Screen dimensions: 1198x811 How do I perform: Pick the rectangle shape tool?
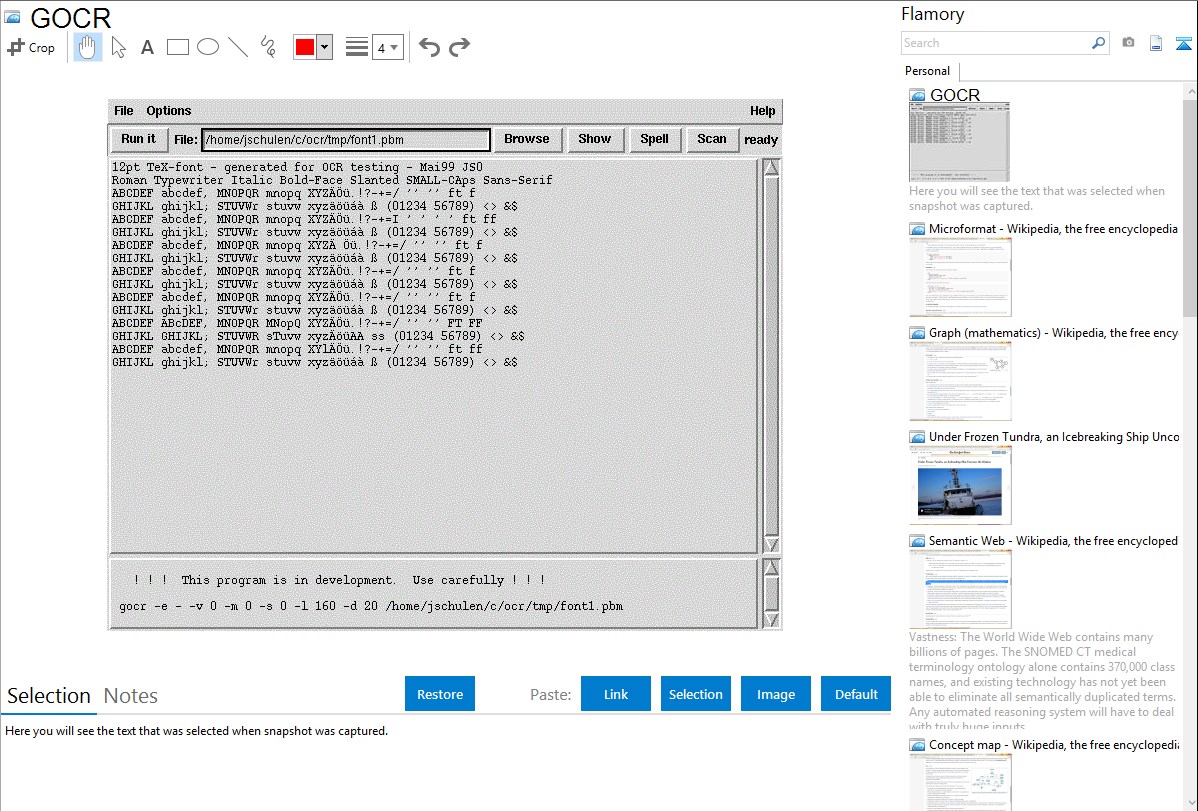[x=178, y=47]
